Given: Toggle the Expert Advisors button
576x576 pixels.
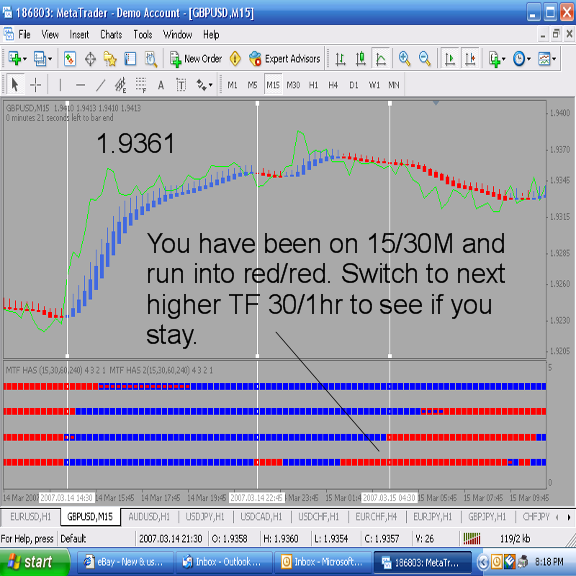Looking at the screenshot, I should (285, 59).
